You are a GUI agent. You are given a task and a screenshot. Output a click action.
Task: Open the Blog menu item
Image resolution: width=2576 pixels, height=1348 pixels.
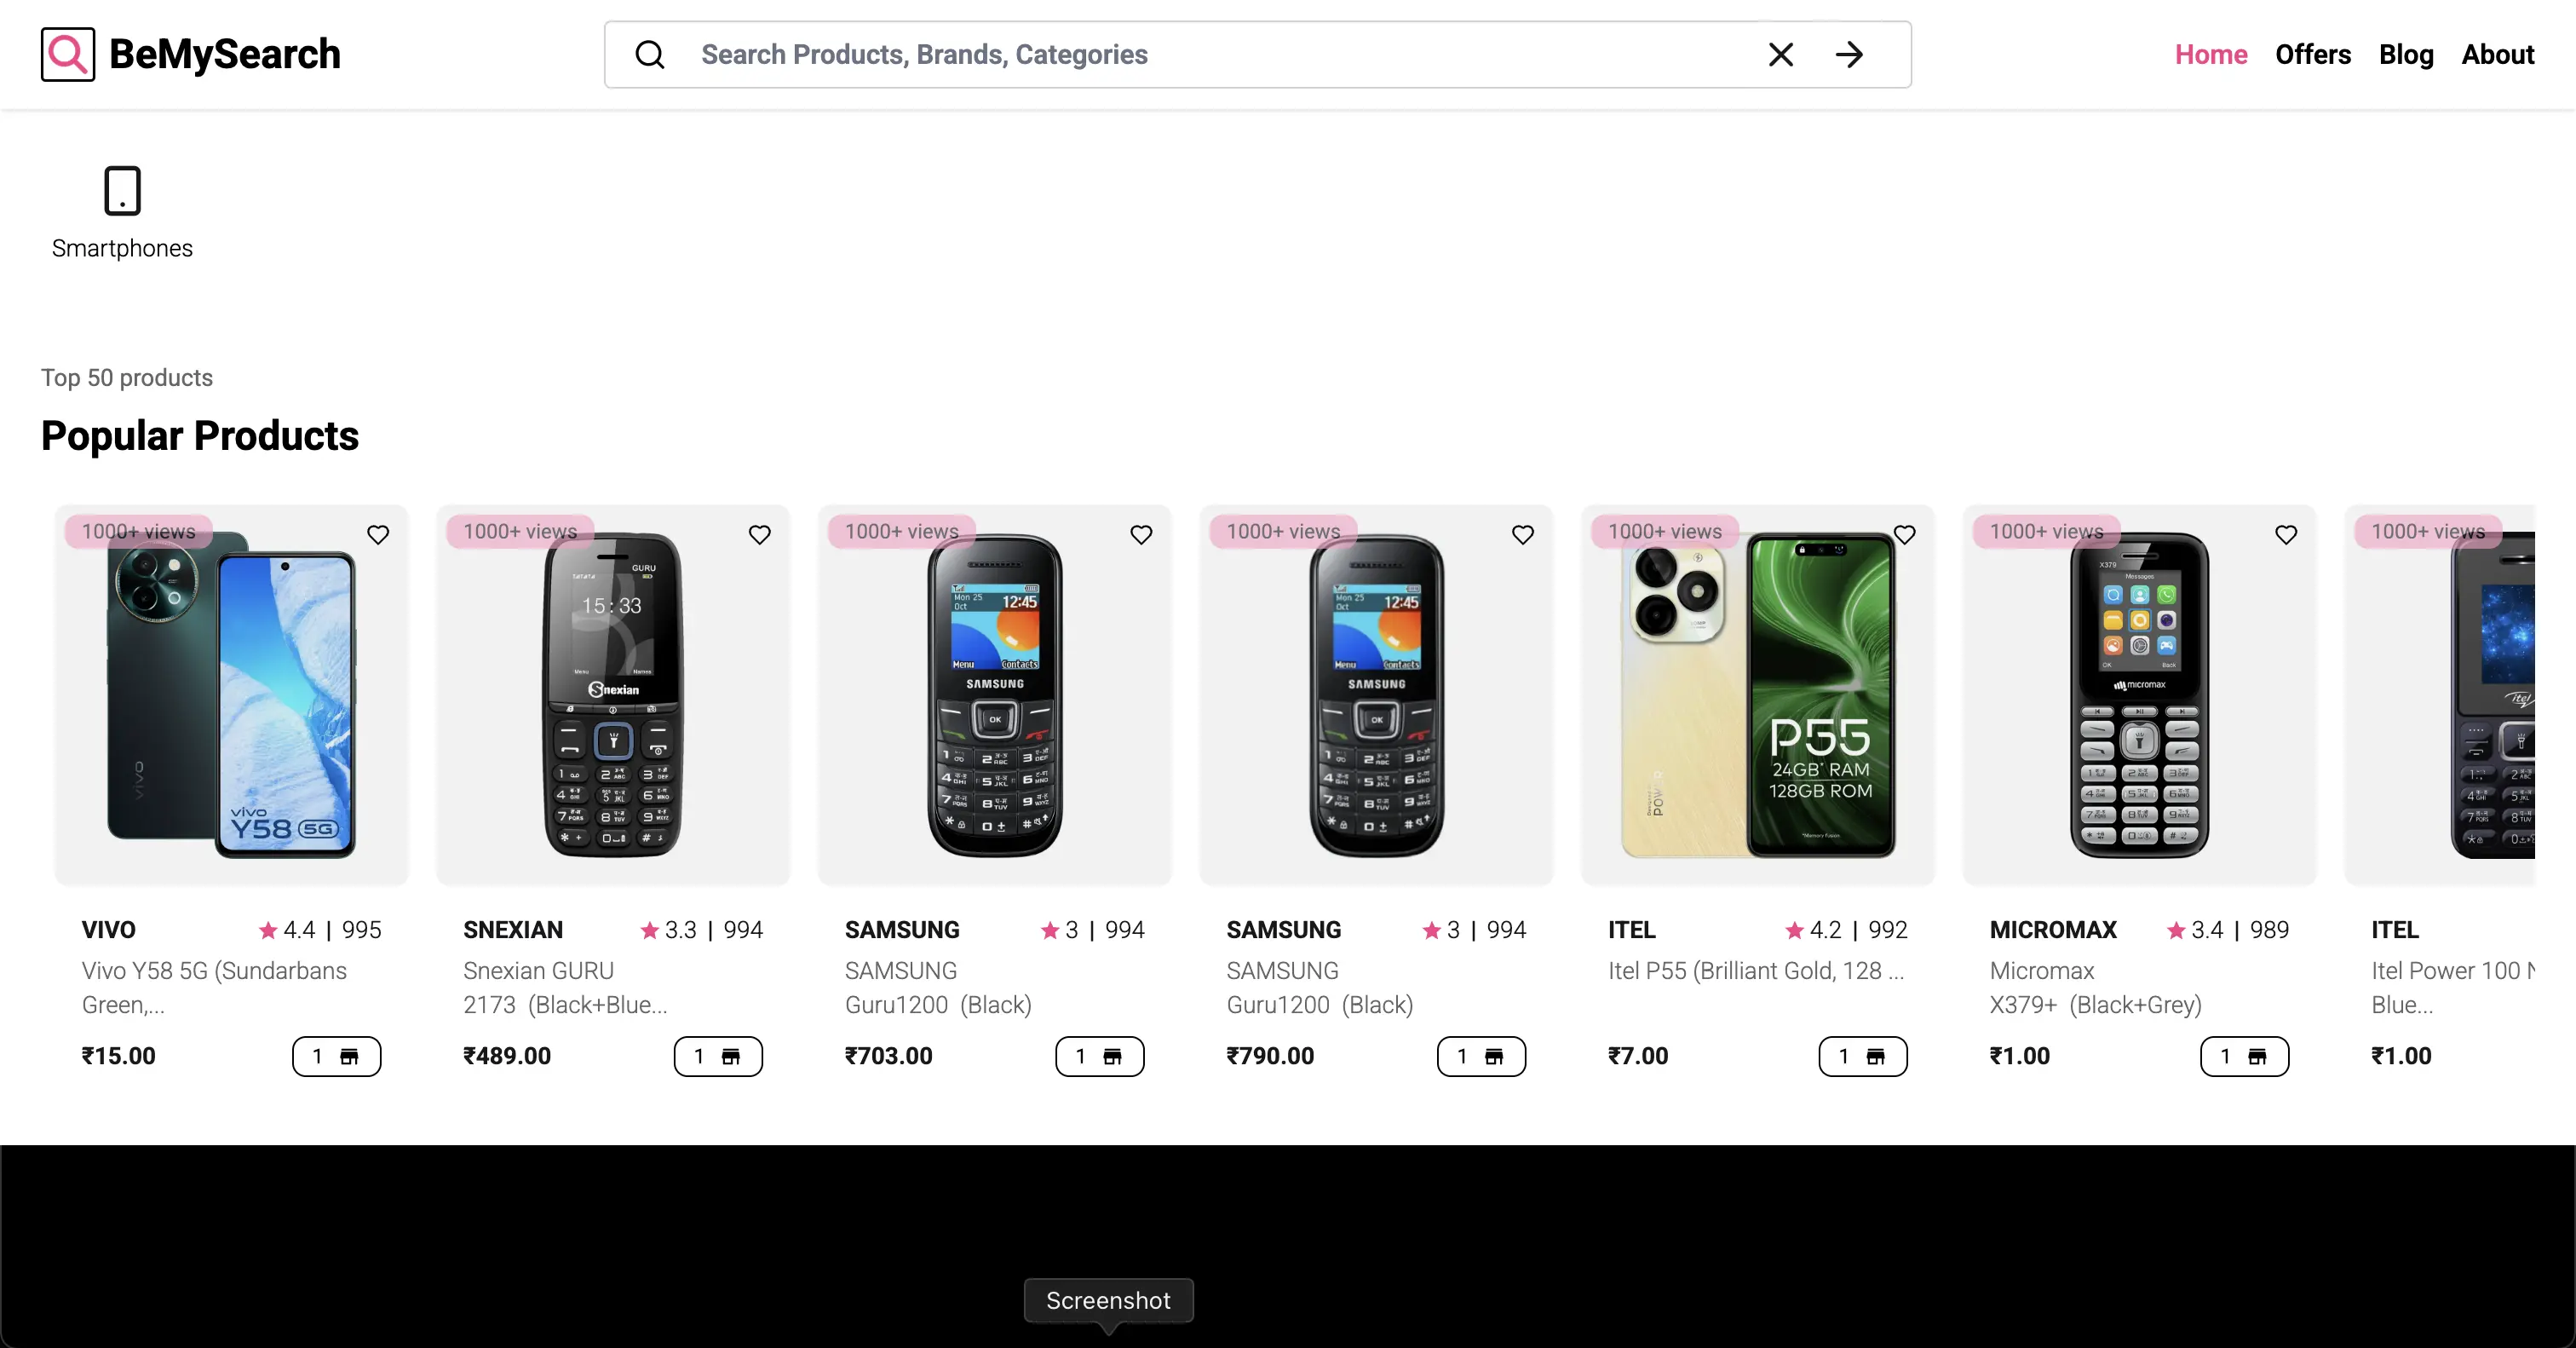2406,54
